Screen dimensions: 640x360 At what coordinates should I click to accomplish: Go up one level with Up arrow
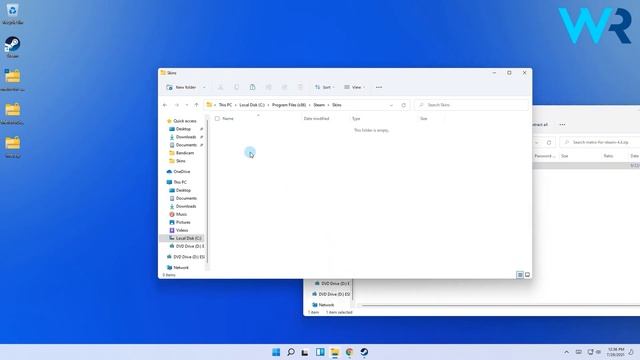pyautogui.click(x=196, y=105)
